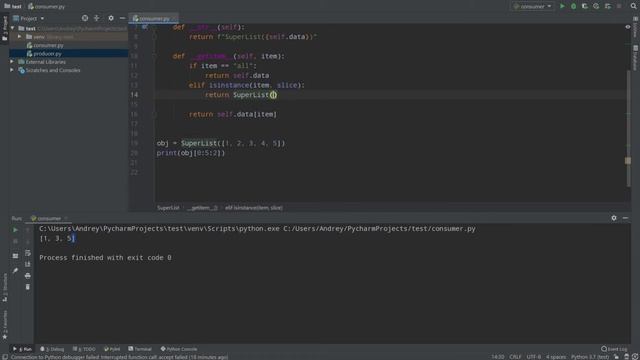Fold the __getitem__ method in gutter
640x360 pixels.
point(154,56)
